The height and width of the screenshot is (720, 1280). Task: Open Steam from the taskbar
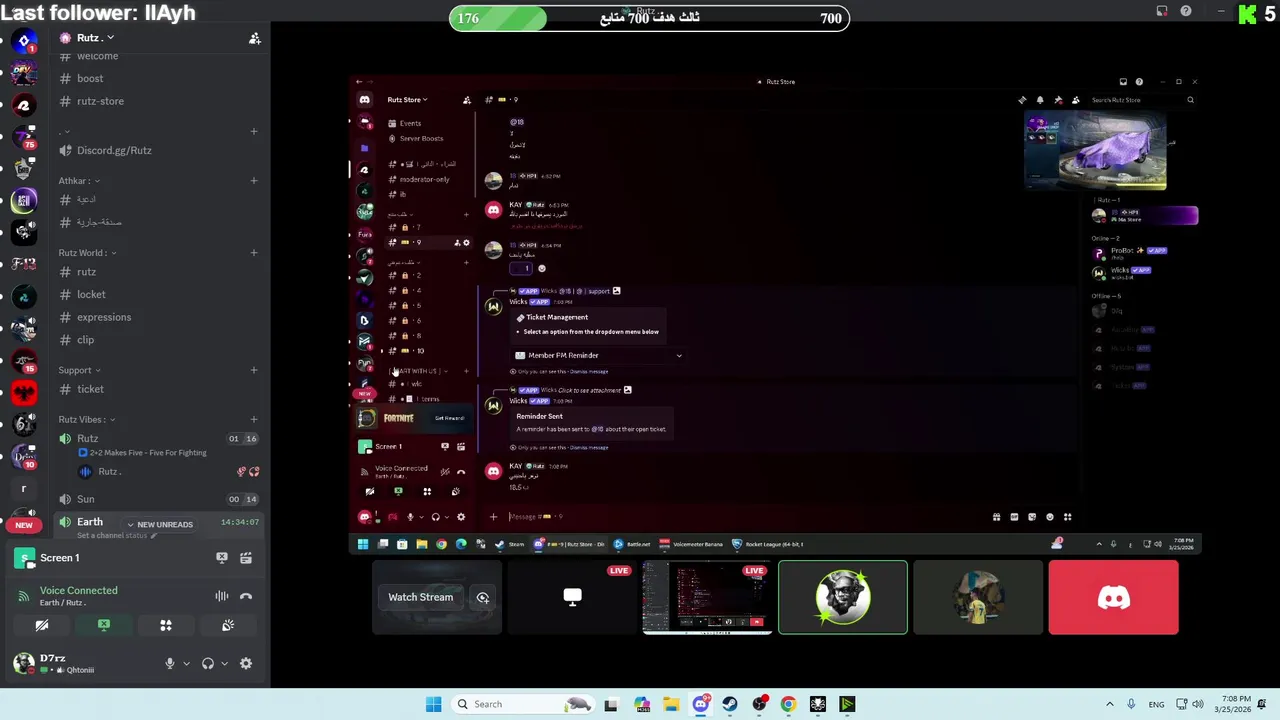(x=730, y=704)
